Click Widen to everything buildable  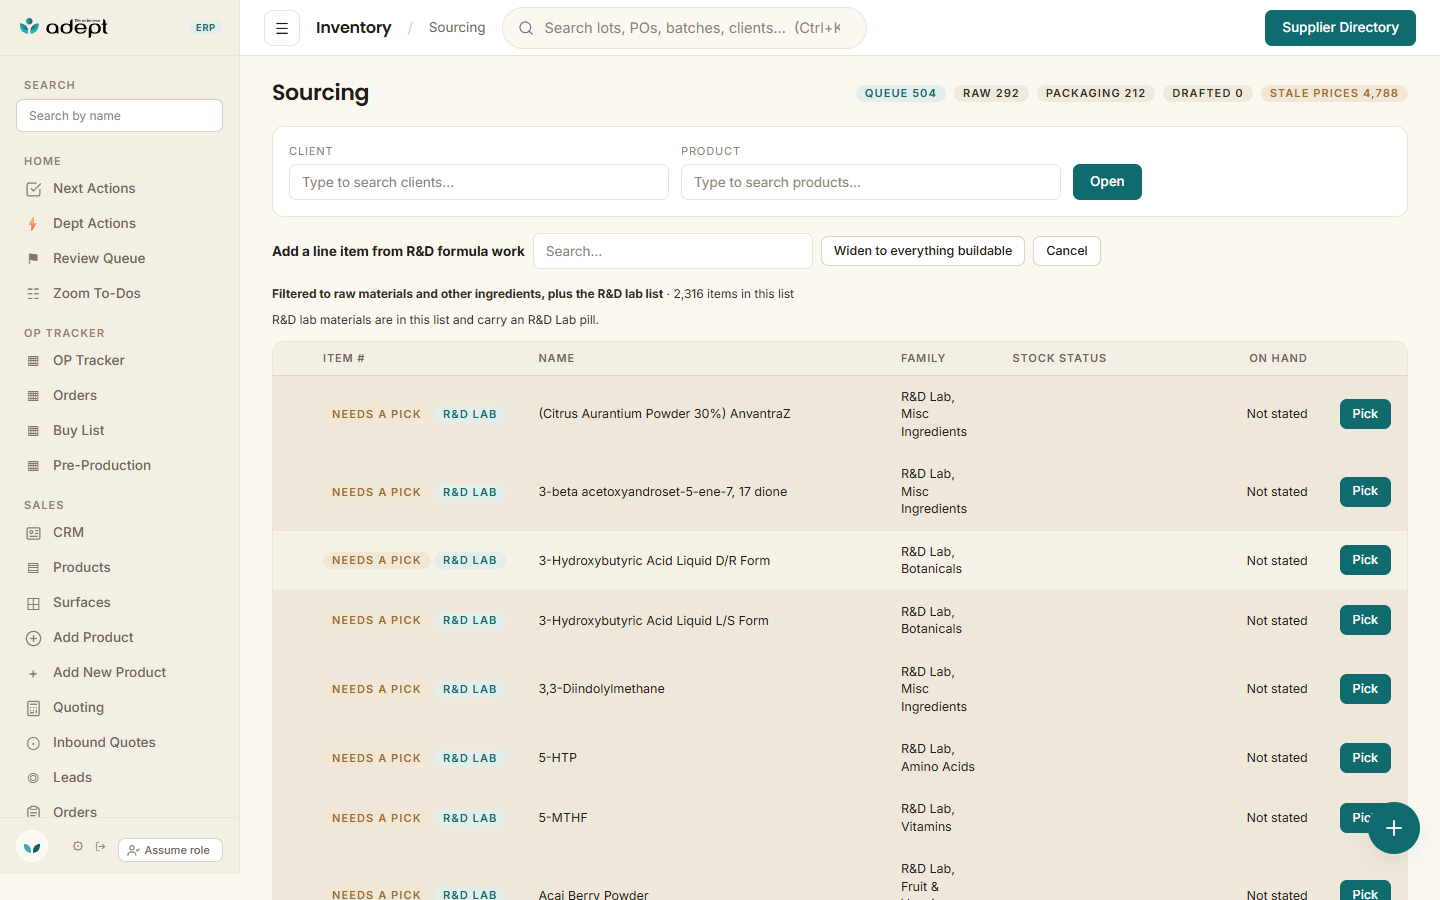point(923,251)
